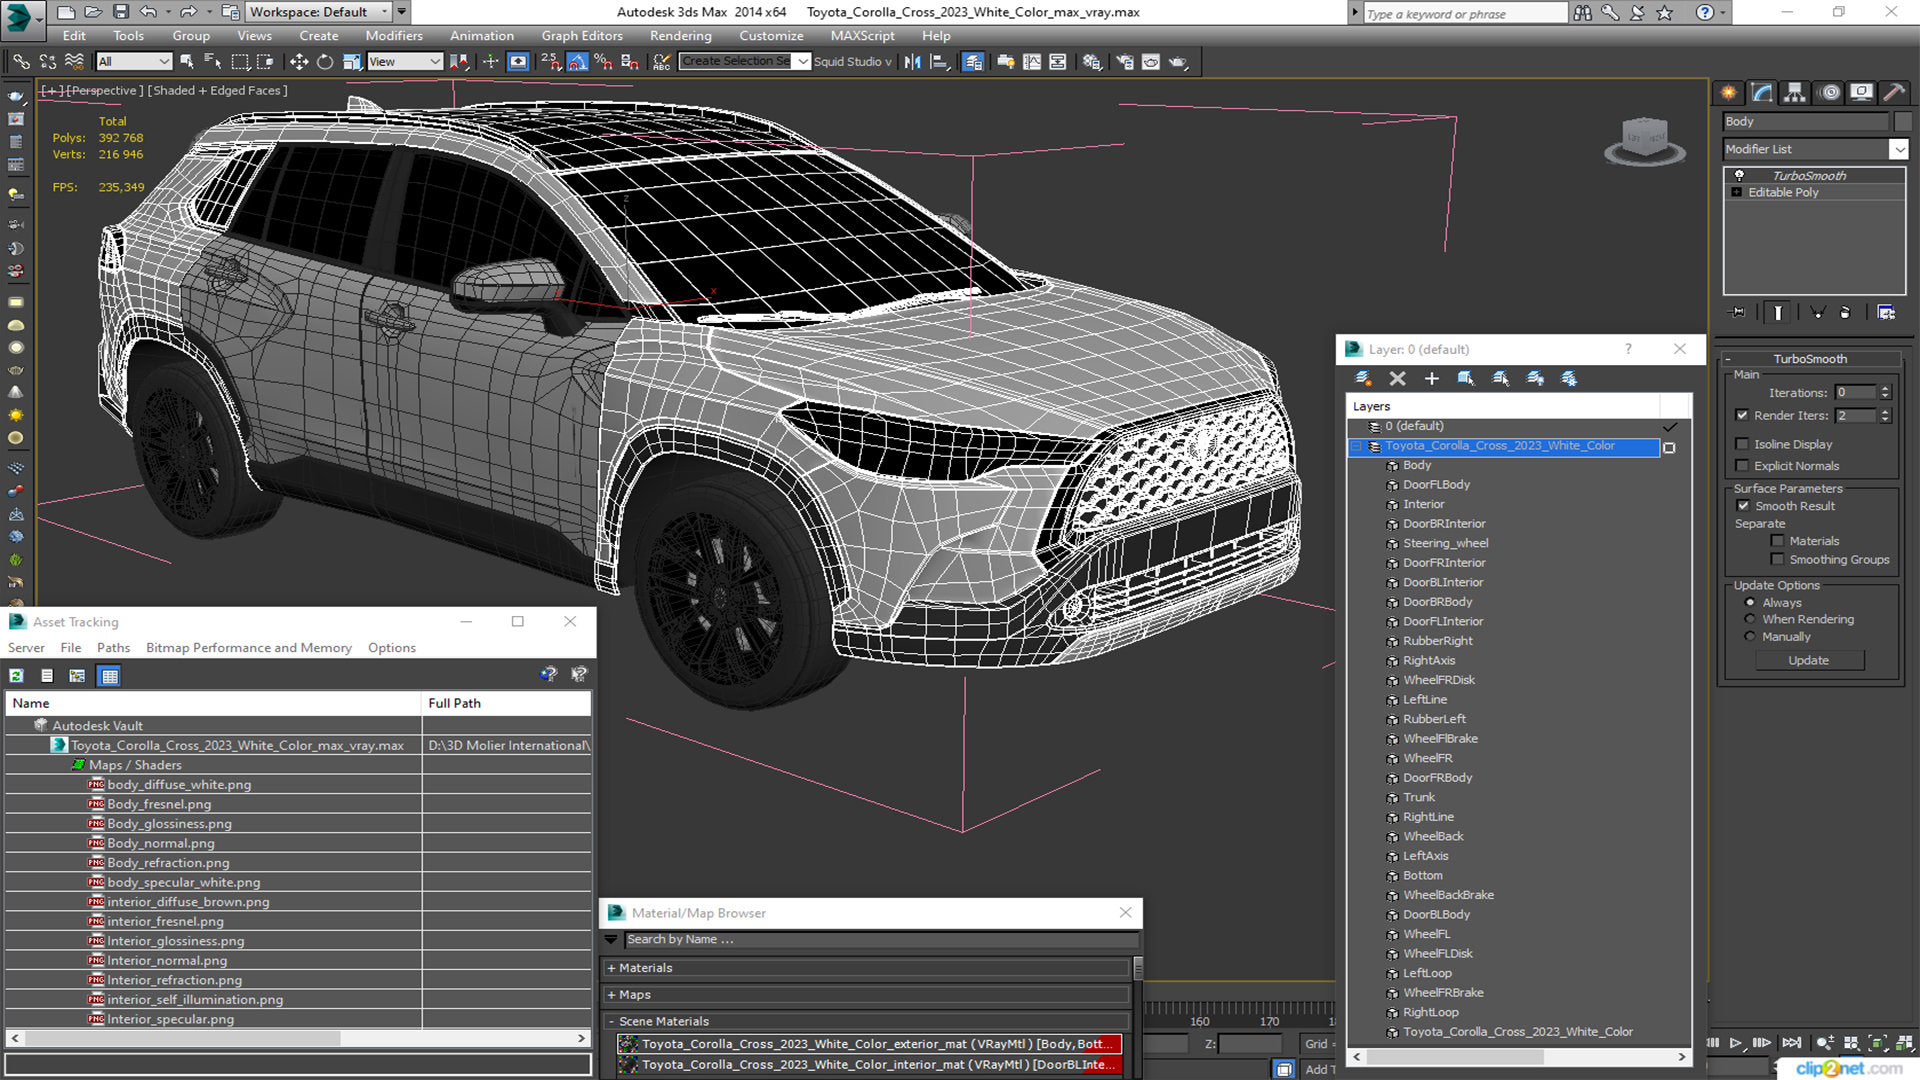Open the Workspace: Default dropdown

click(x=318, y=12)
